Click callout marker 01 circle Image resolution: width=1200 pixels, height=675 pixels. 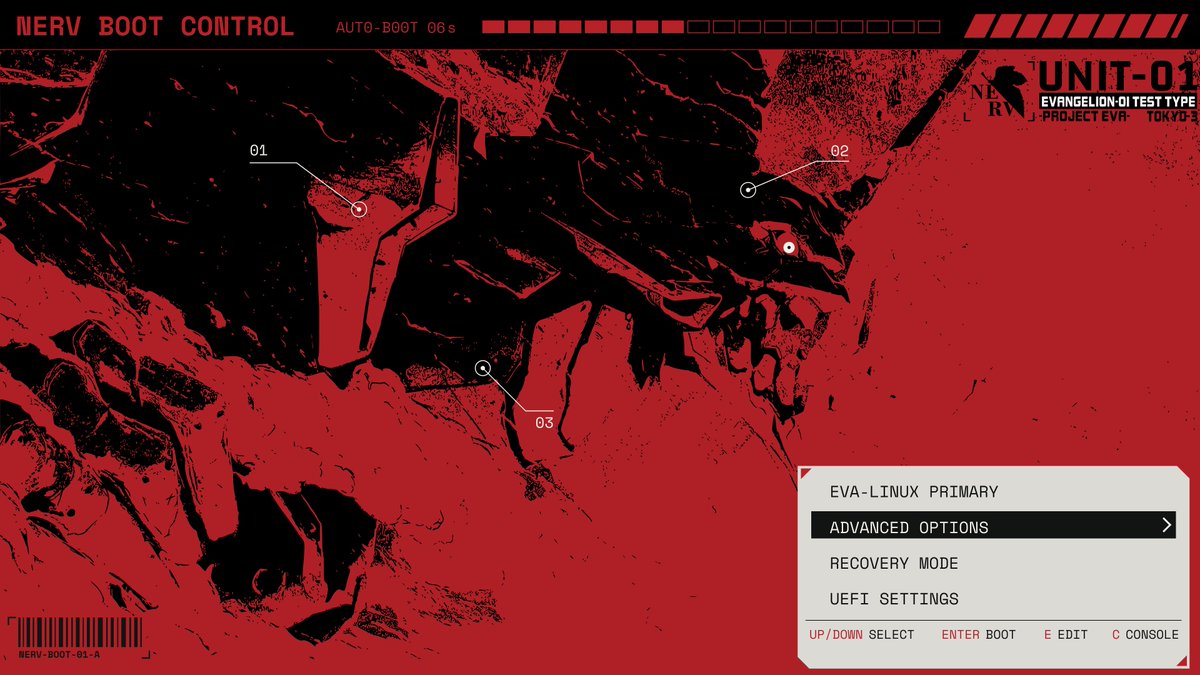(359, 209)
